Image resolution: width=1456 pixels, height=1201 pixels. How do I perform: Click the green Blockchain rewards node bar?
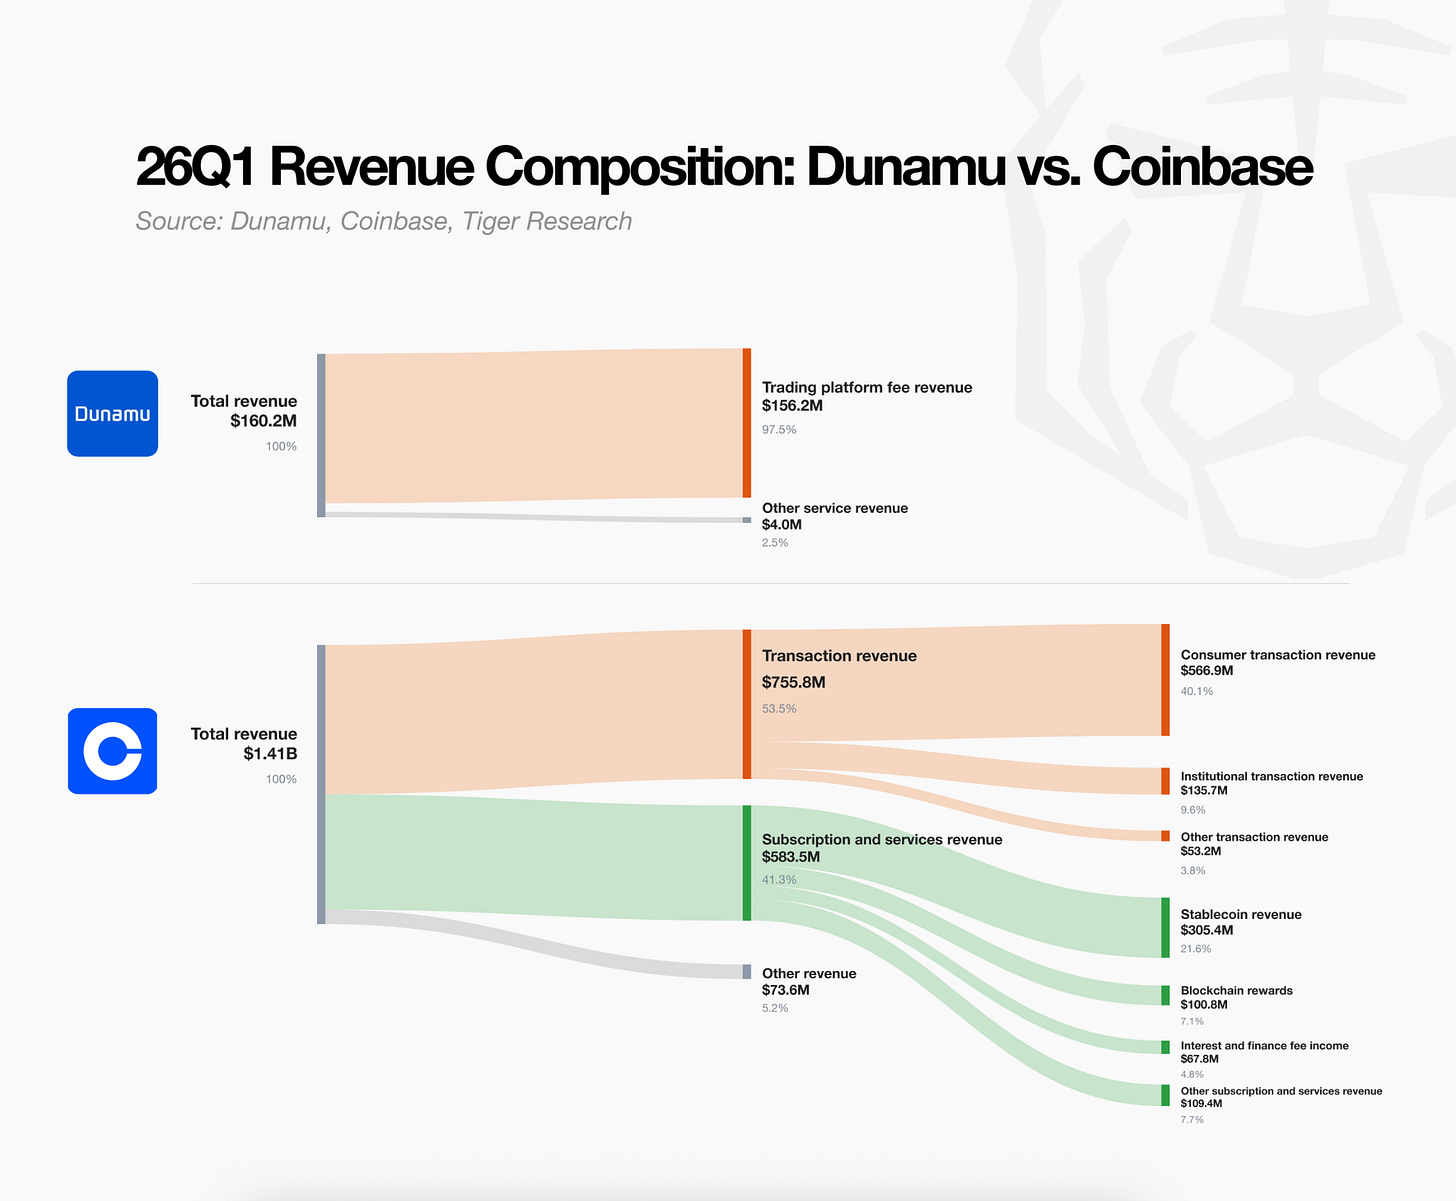pyautogui.click(x=1165, y=995)
